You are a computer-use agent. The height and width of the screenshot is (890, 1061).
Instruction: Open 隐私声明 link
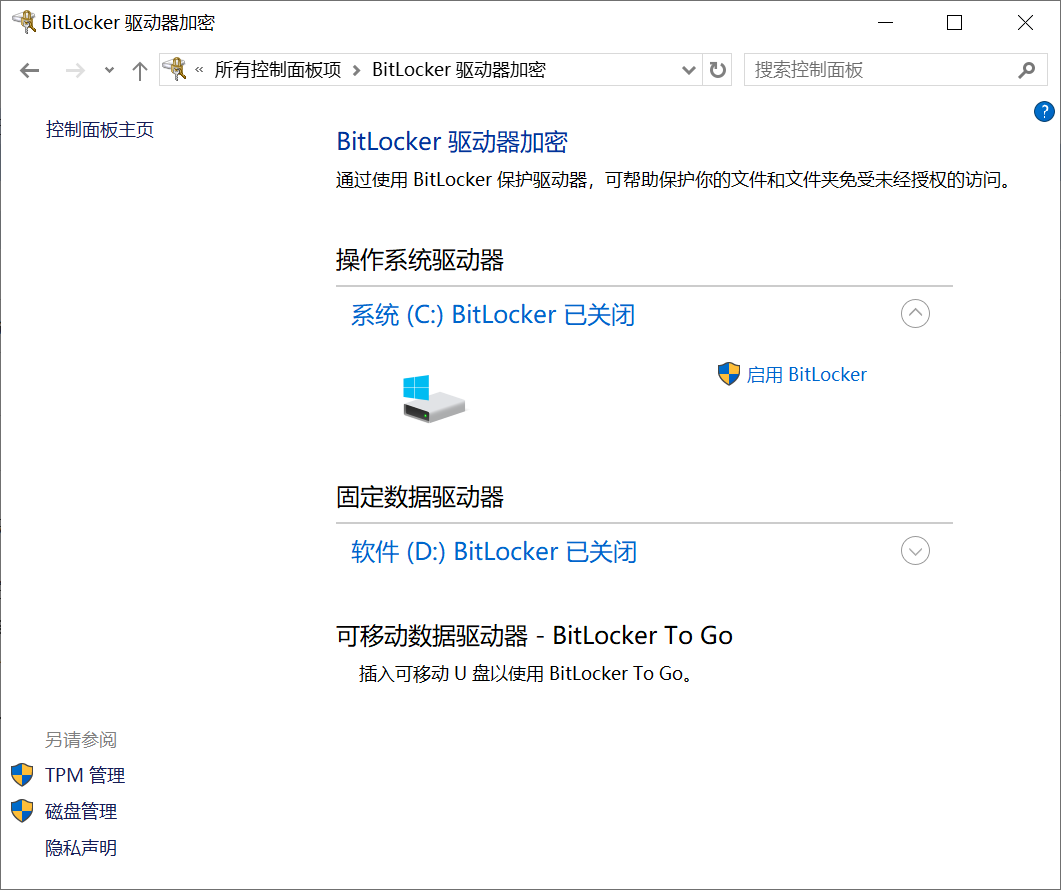point(81,848)
